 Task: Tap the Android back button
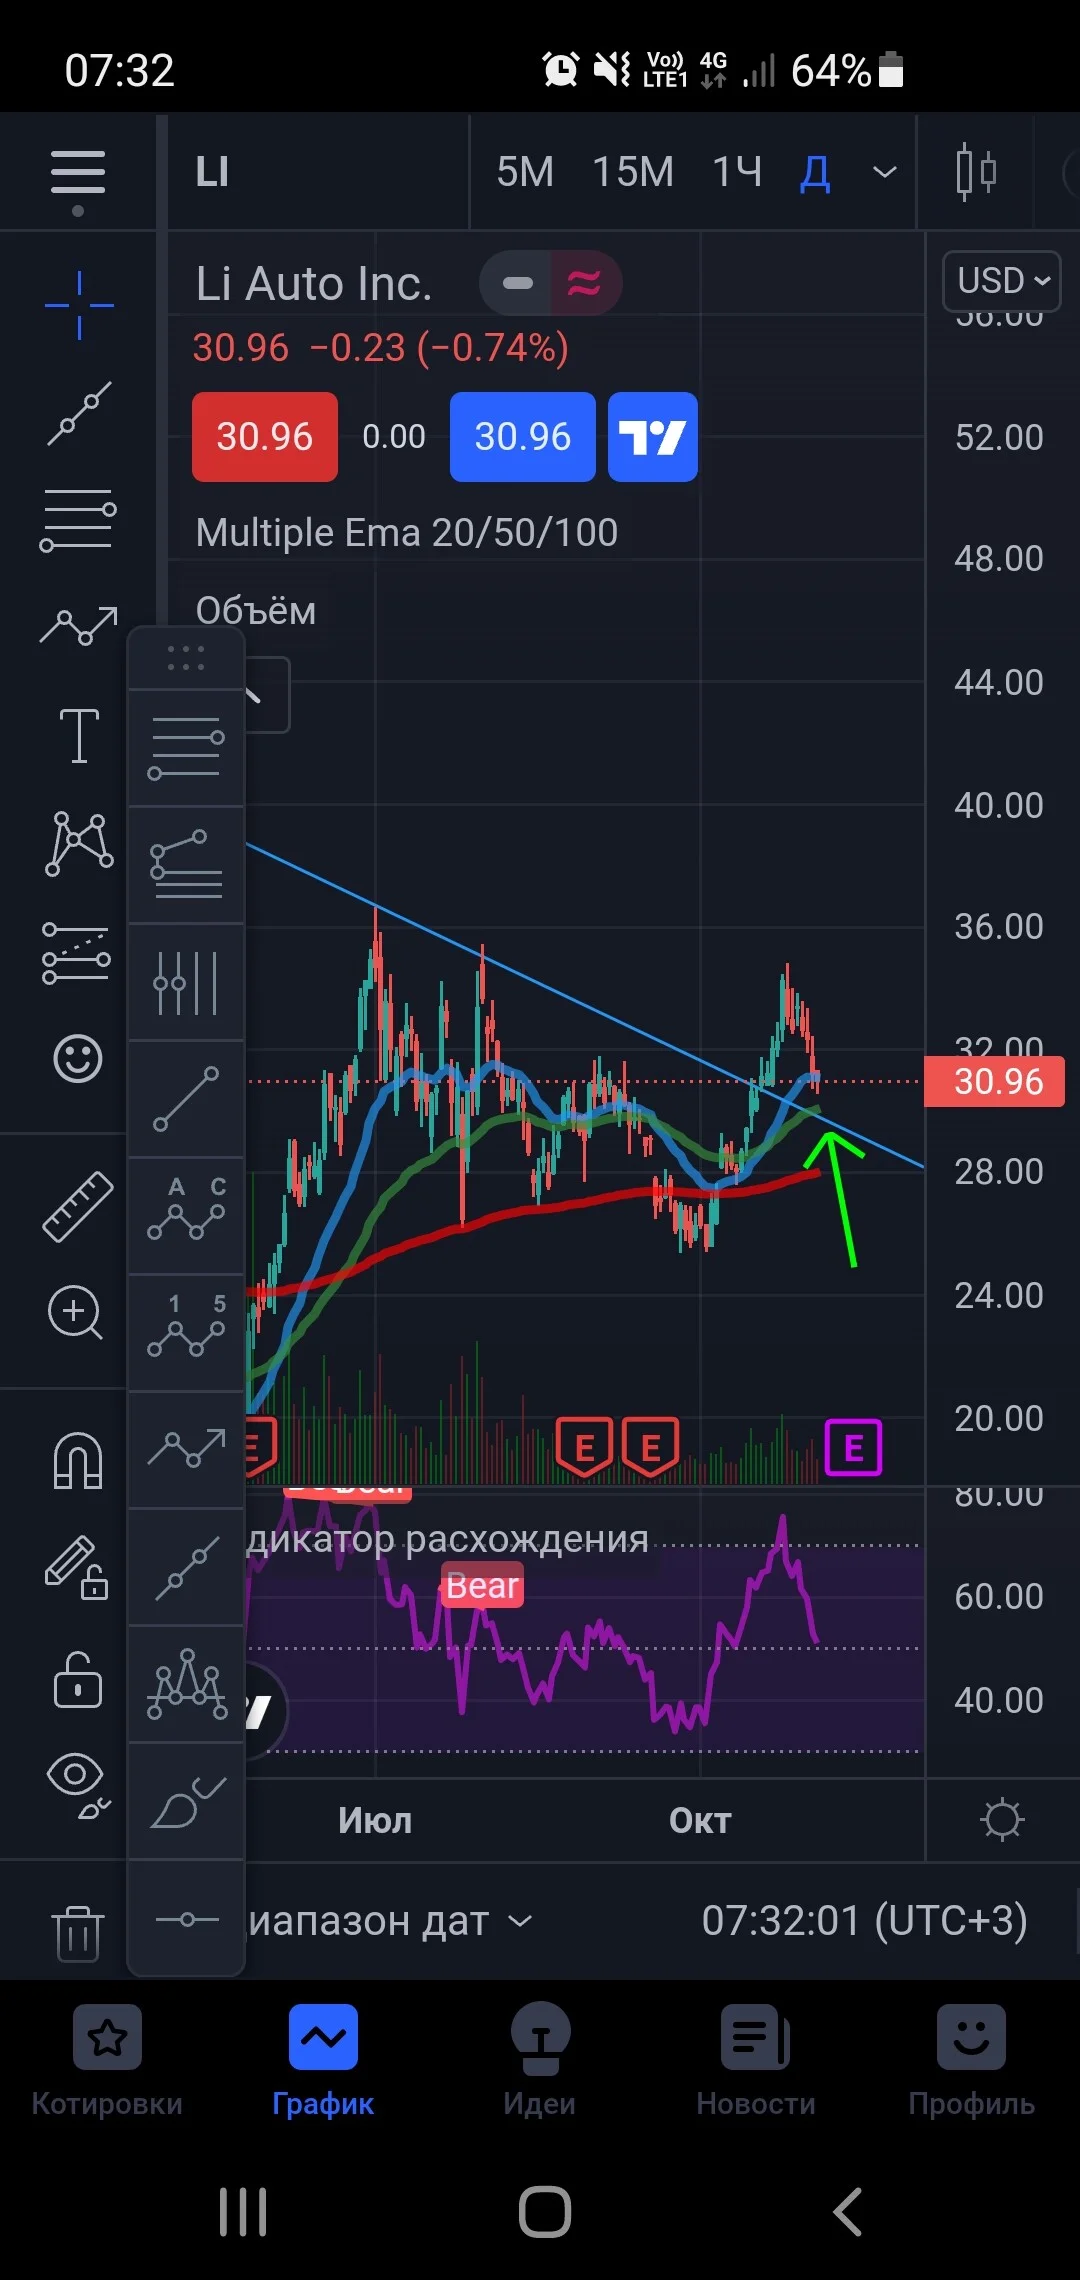tap(848, 2212)
